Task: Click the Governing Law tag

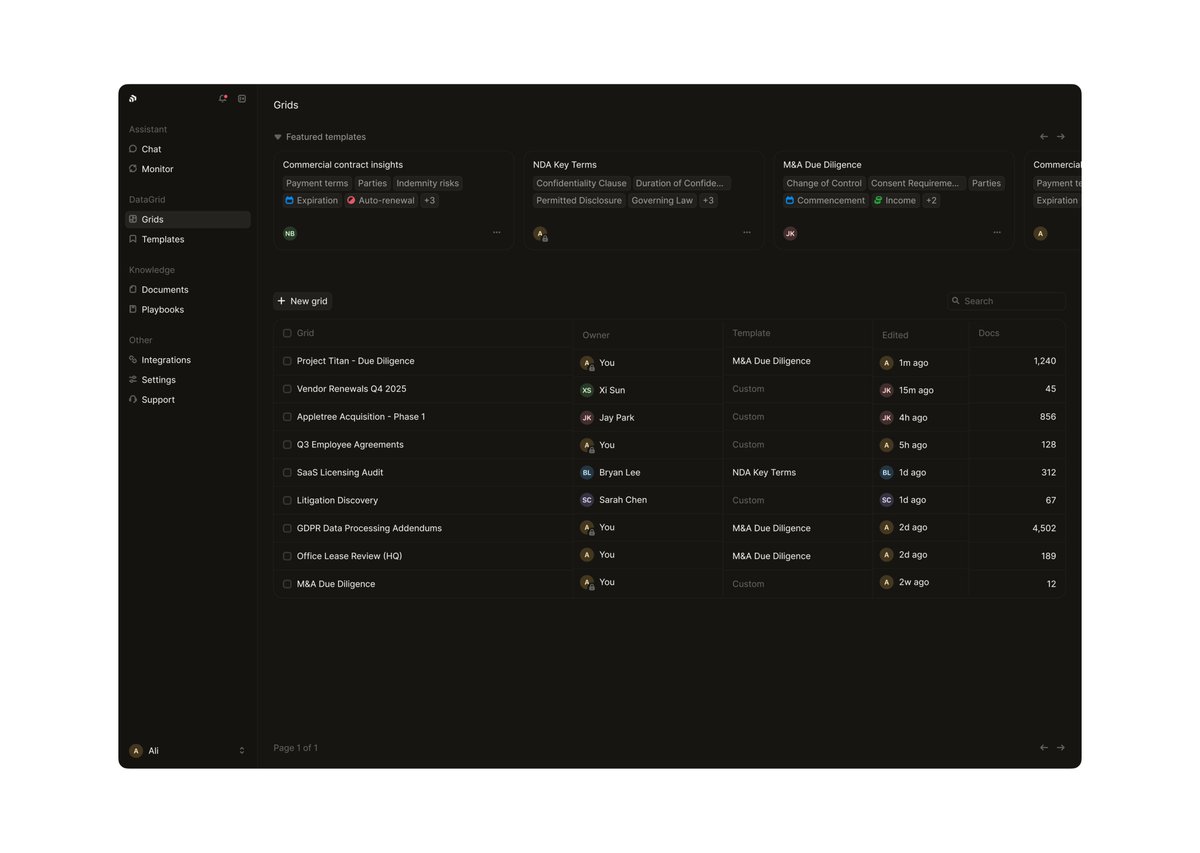Action: [662, 200]
